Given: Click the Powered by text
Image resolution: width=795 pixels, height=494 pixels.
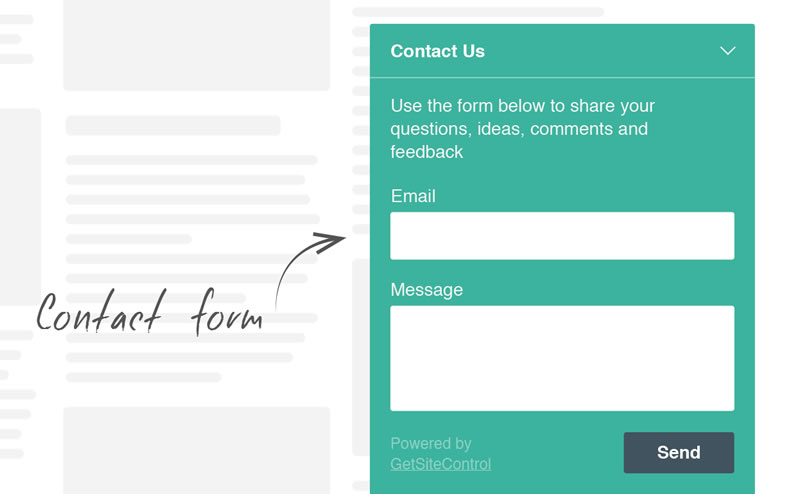Looking at the screenshot, I should click(x=430, y=443).
